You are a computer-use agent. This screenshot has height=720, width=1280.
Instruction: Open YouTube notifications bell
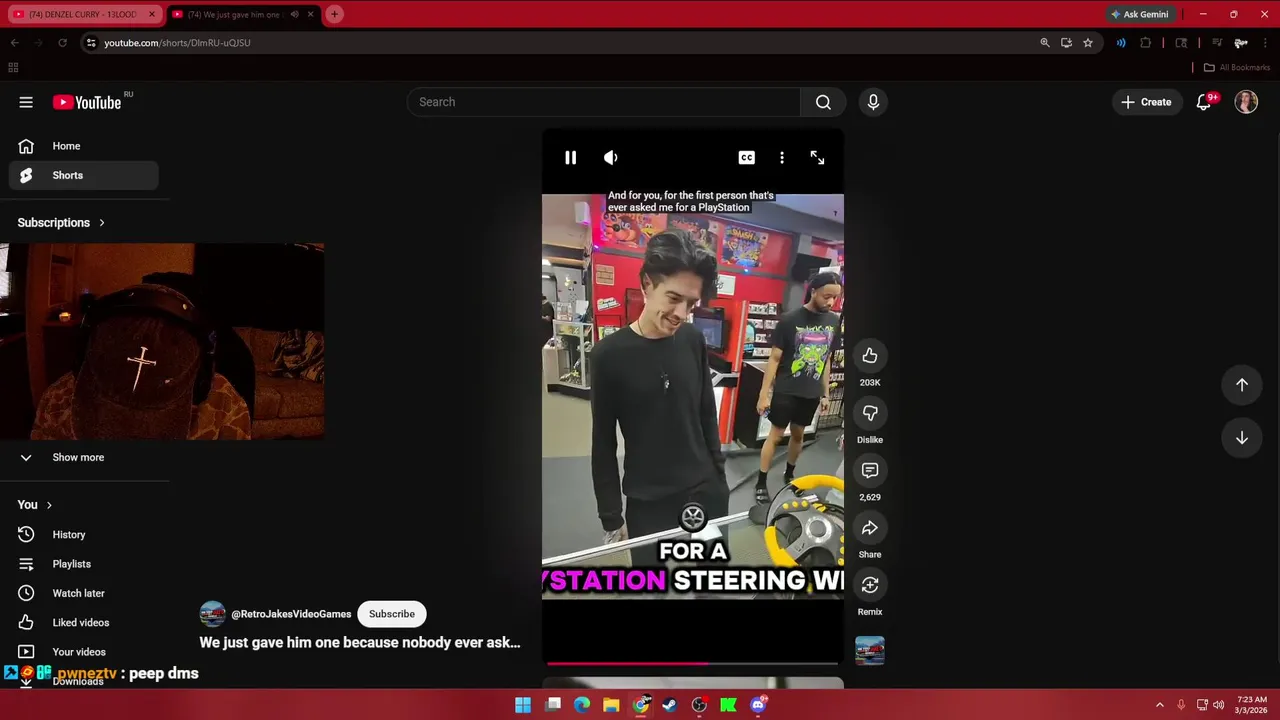1204,102
